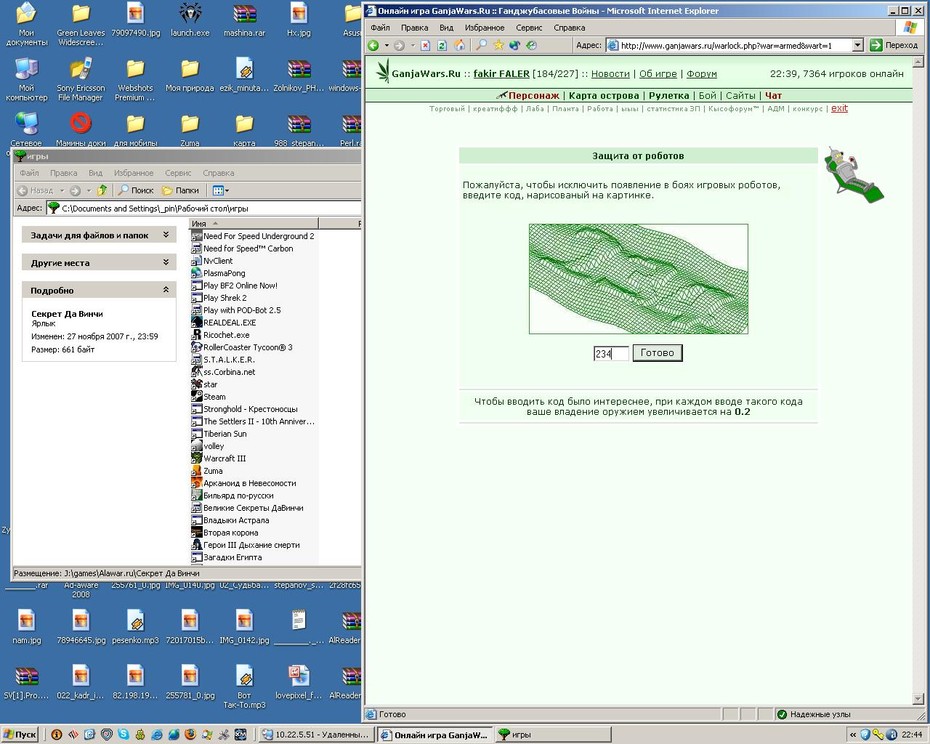Show hidden tray icons chevron

coord(853,735)
